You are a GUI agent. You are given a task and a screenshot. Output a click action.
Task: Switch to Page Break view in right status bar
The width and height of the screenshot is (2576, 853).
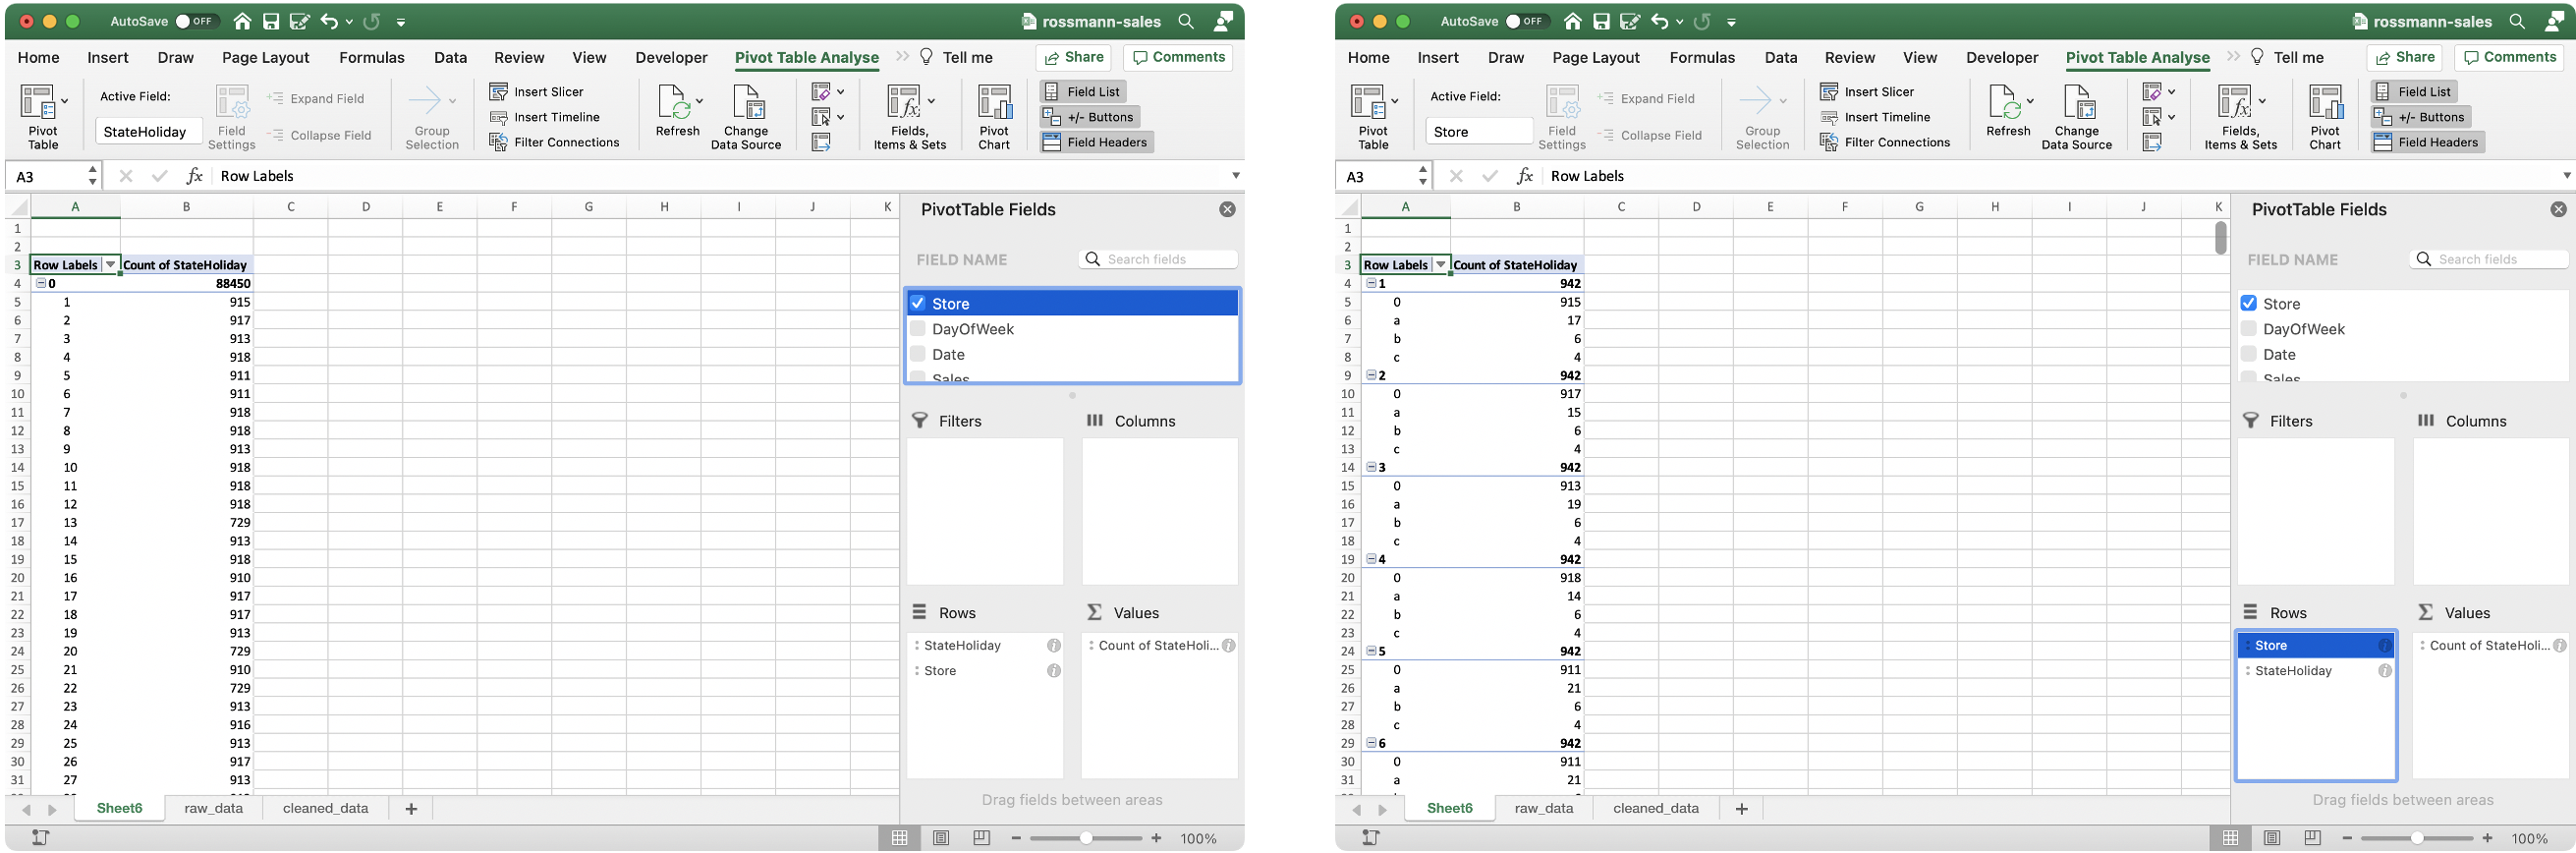[x=2312, y=838]
